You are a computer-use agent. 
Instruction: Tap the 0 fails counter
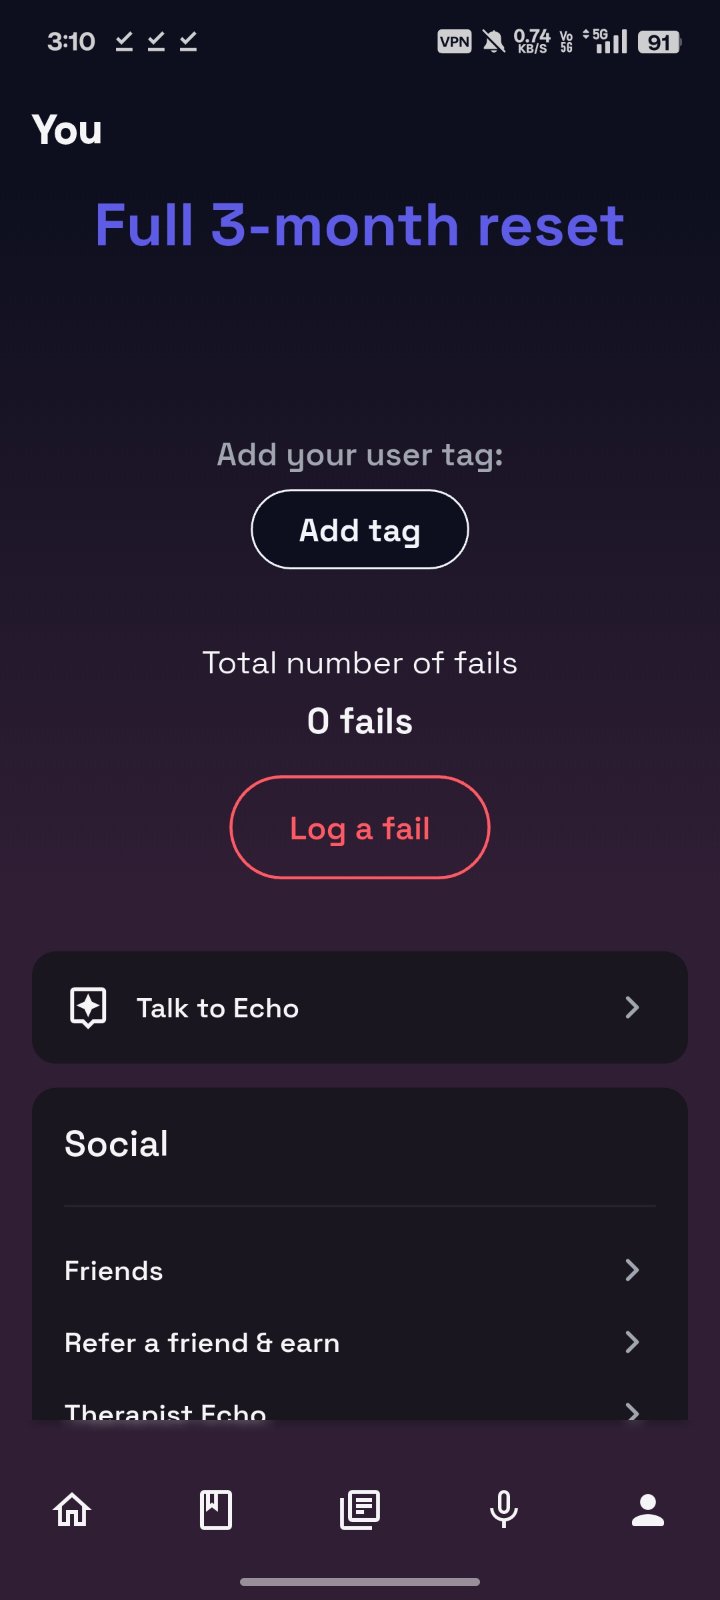click(360, 721)
